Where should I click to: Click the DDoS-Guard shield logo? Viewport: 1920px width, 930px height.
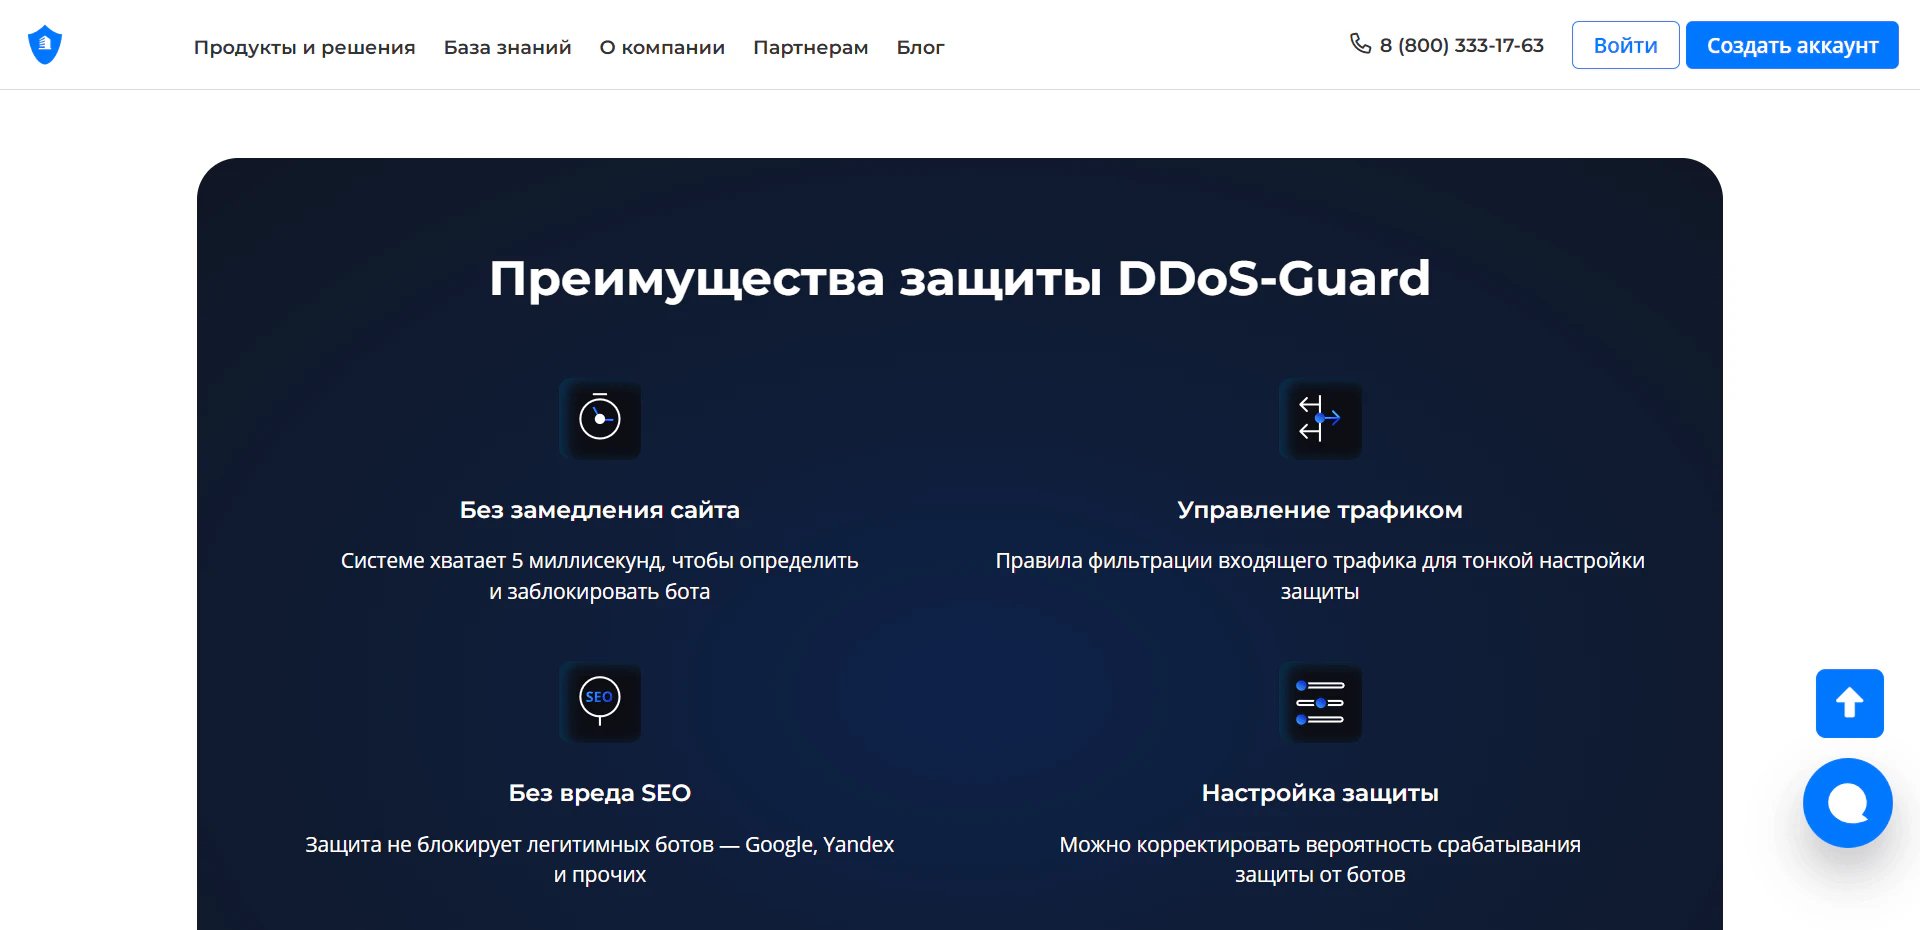(45, 45)
